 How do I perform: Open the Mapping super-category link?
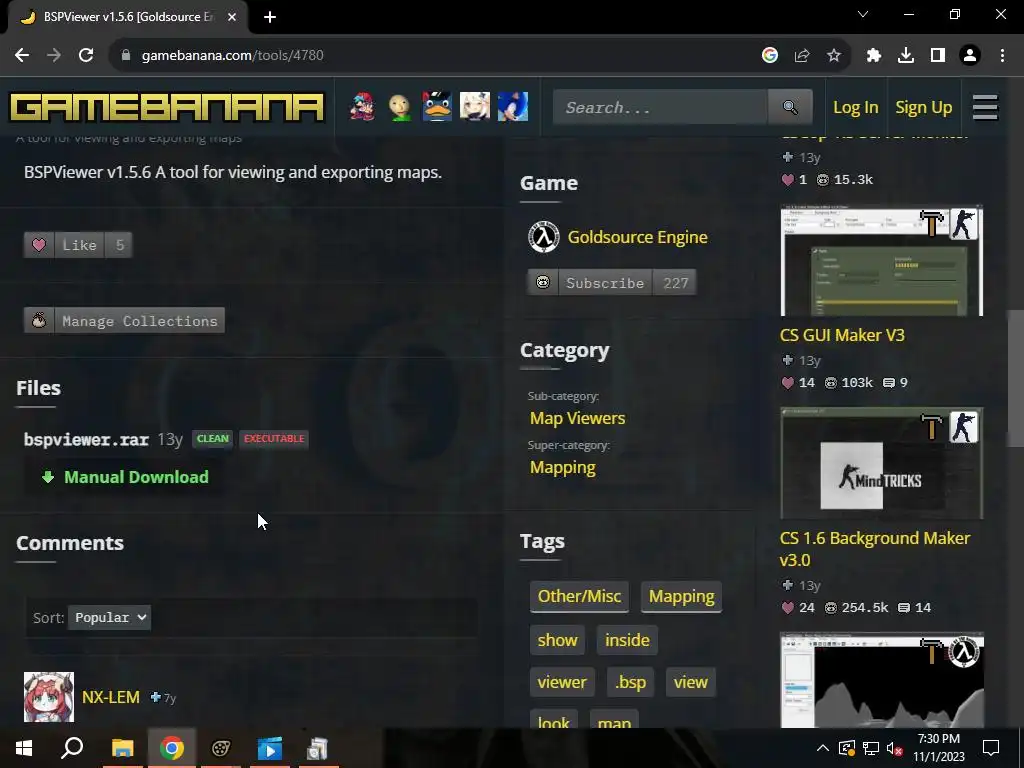coord(562,467)
